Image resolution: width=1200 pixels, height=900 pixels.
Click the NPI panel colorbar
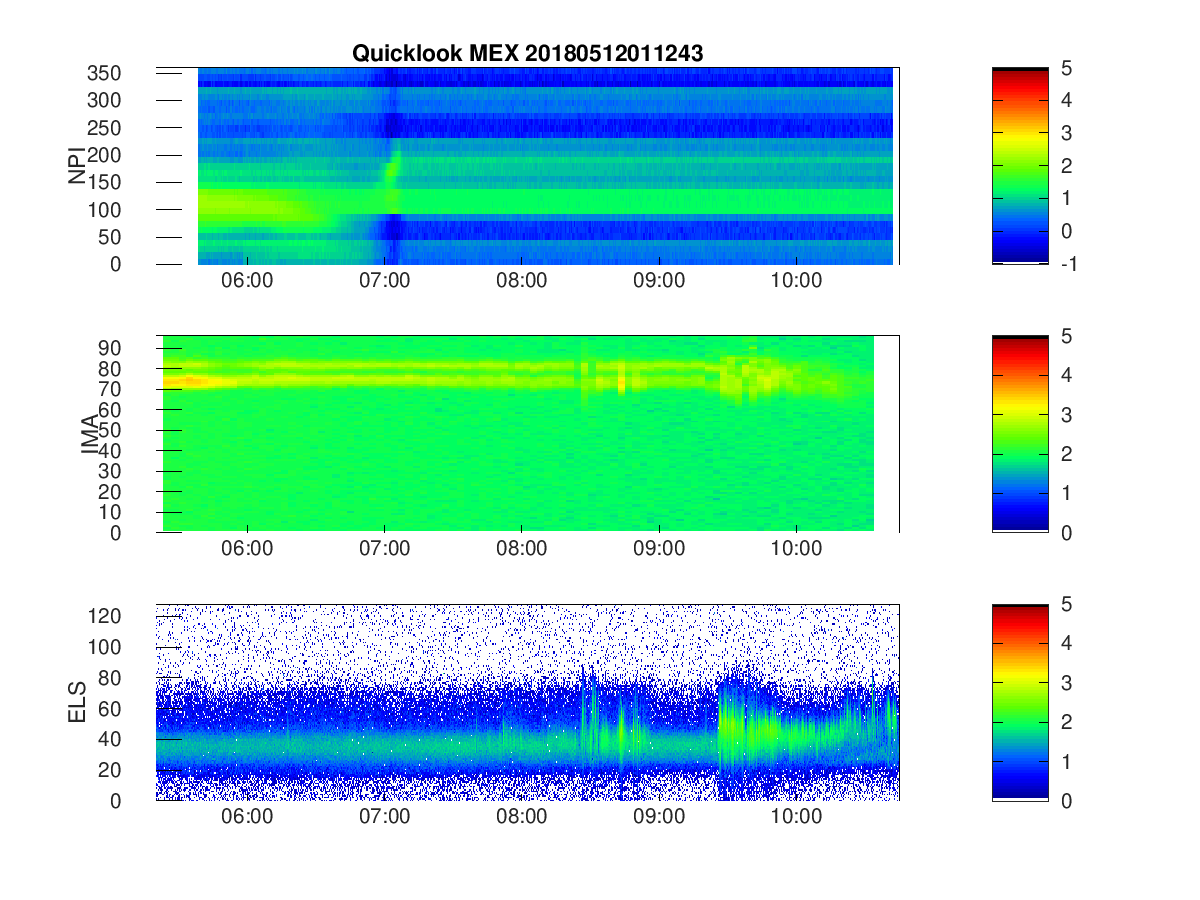click(1020, 166)
